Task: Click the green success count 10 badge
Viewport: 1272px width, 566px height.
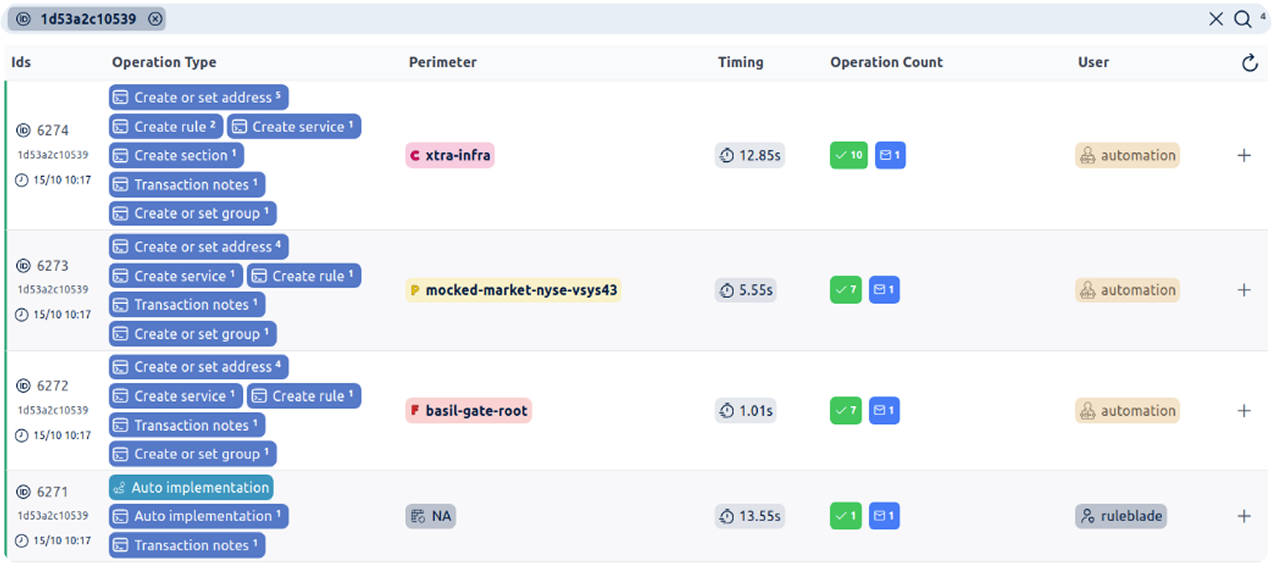Action: [x=849, y=155]
